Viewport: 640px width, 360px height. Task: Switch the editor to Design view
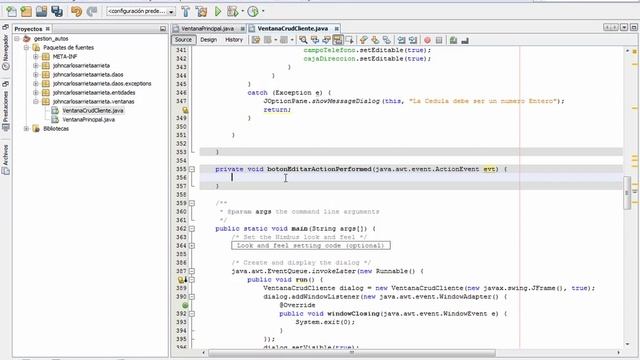[x=209, y=40]
